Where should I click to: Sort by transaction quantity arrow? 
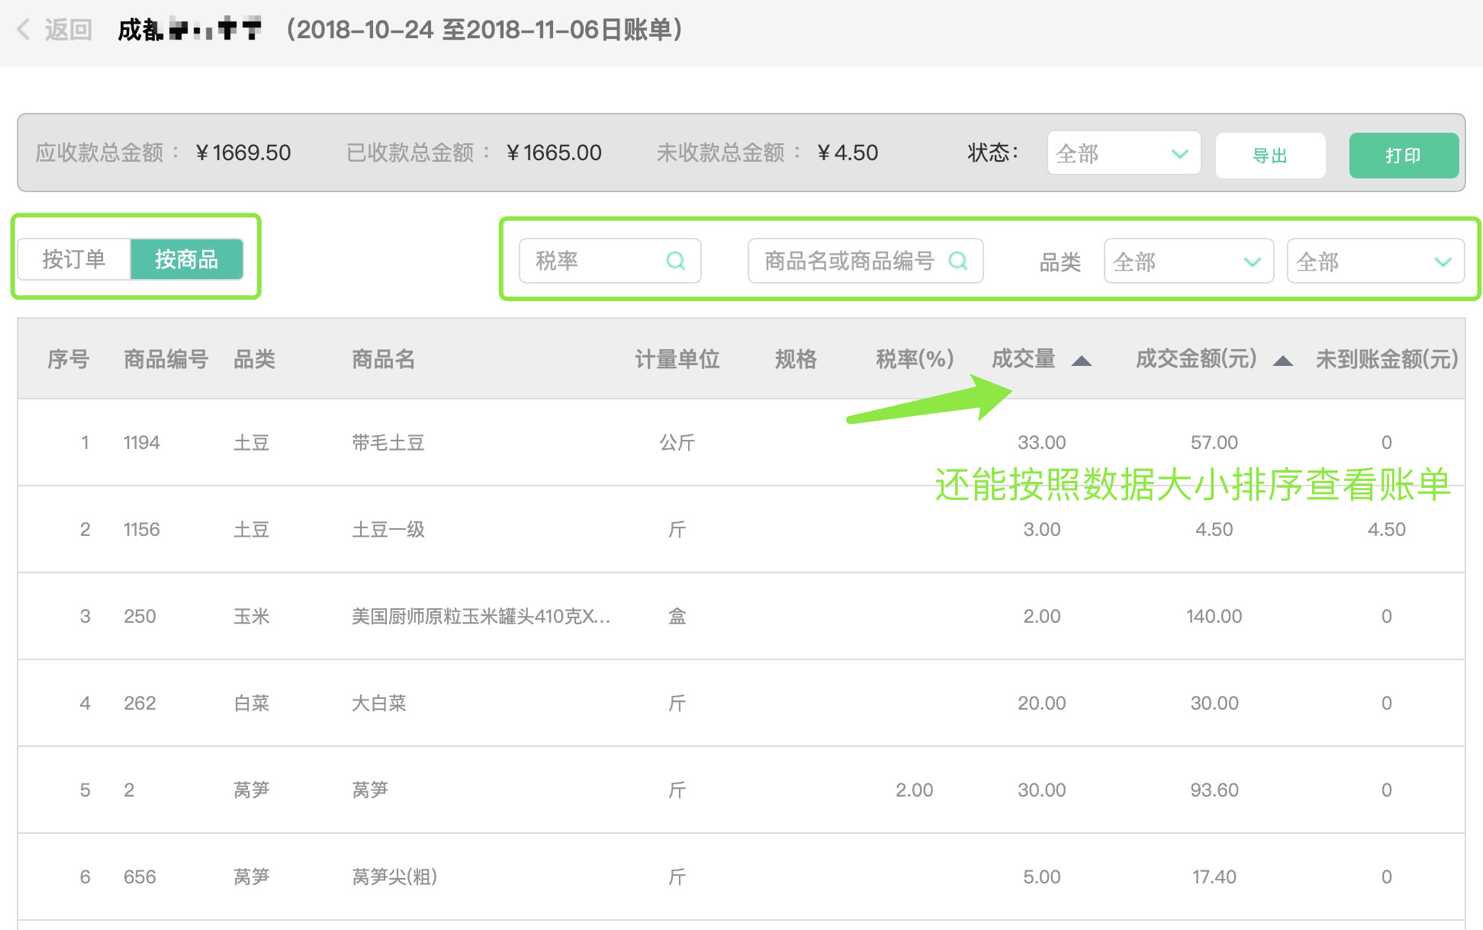coord(1081,361)
